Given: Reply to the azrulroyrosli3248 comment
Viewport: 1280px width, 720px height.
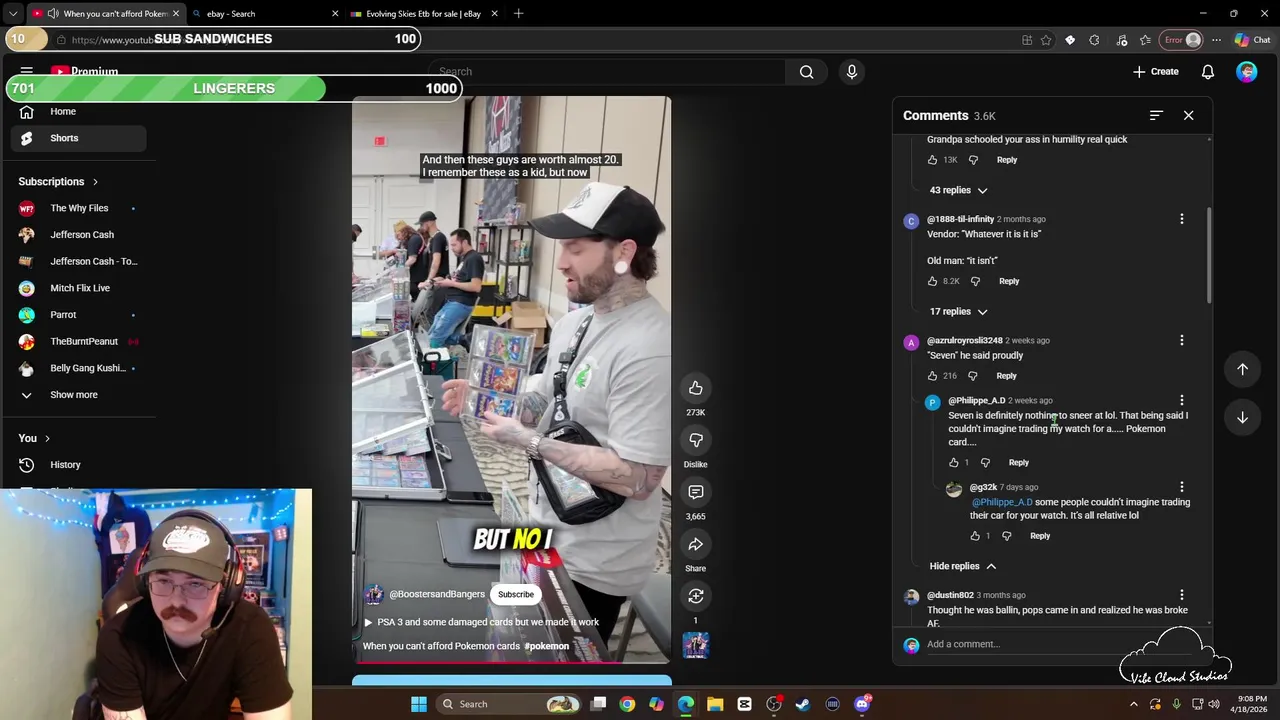Looking at the screenshot, I should 1006,376.
